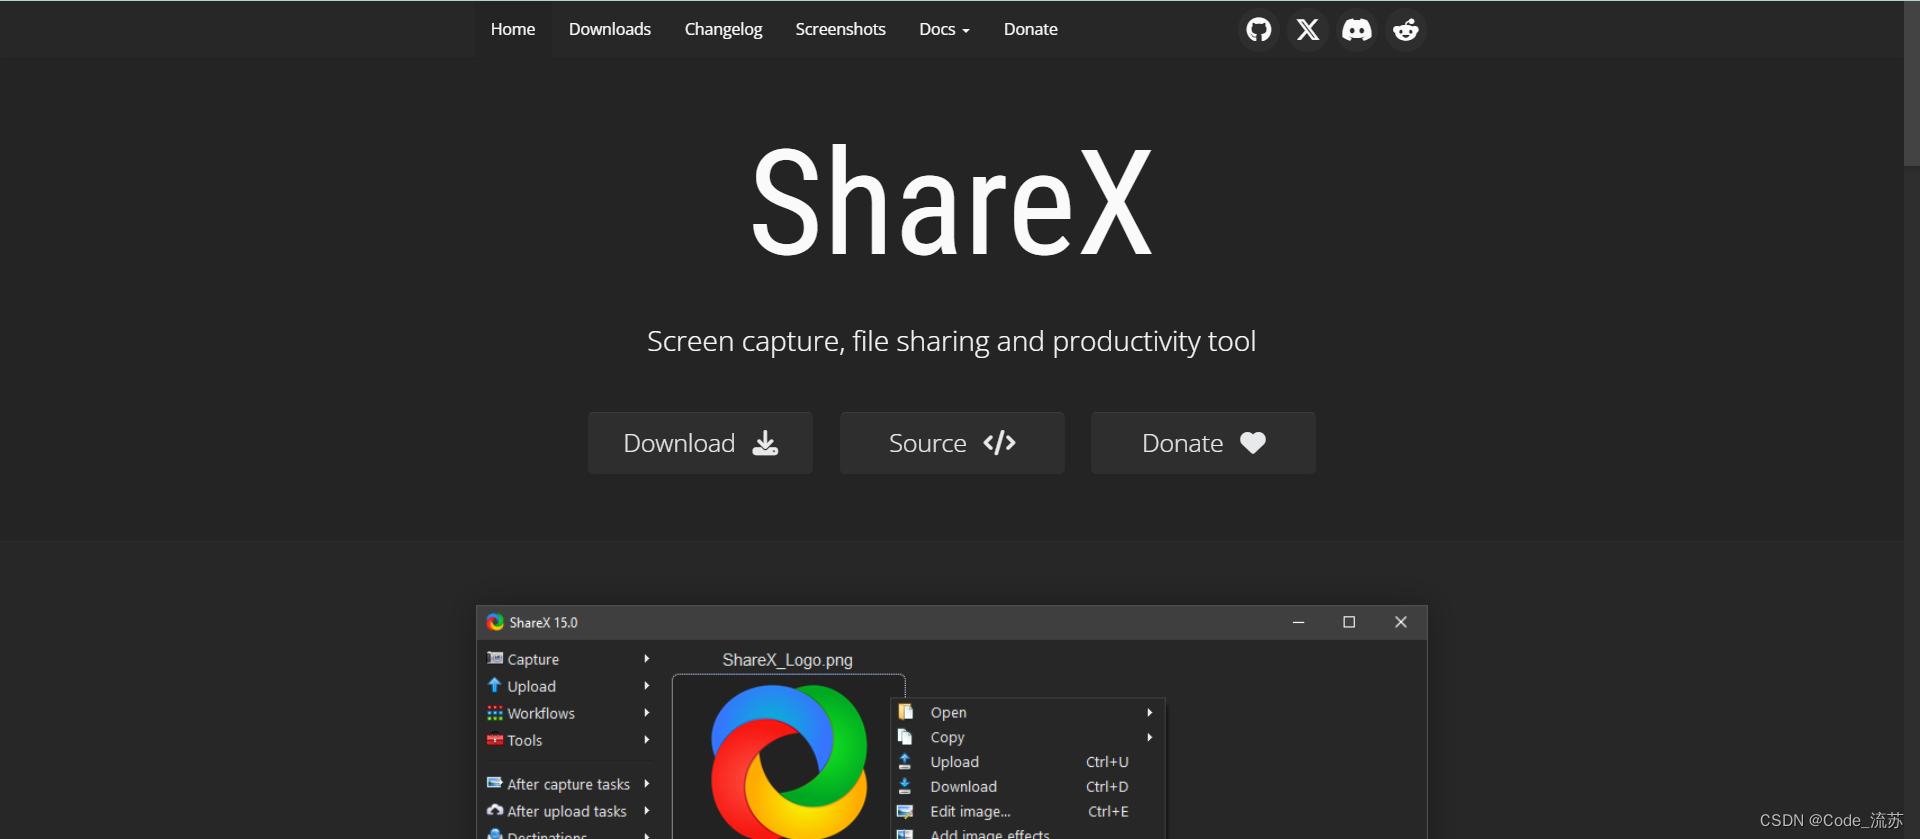The height and width of the screenshot is (839, 1920).
Task: Click the code brackets icon on Source button
Action: [x=999, y=443]
